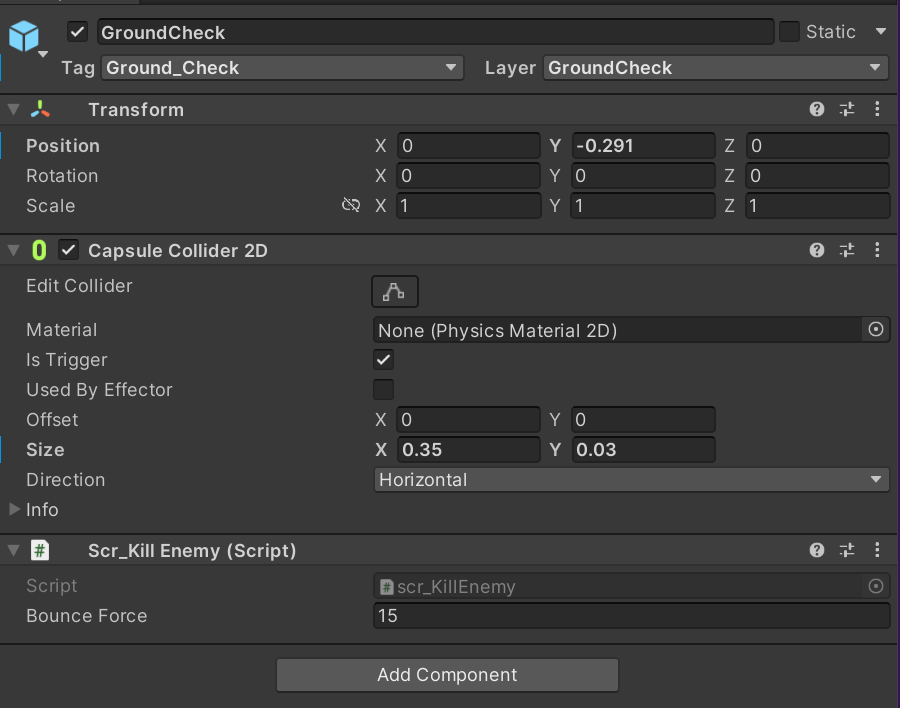Screen dimensions: 900x708
Task: Collapse the Transform component header
Action: click(x=14, y=109)
